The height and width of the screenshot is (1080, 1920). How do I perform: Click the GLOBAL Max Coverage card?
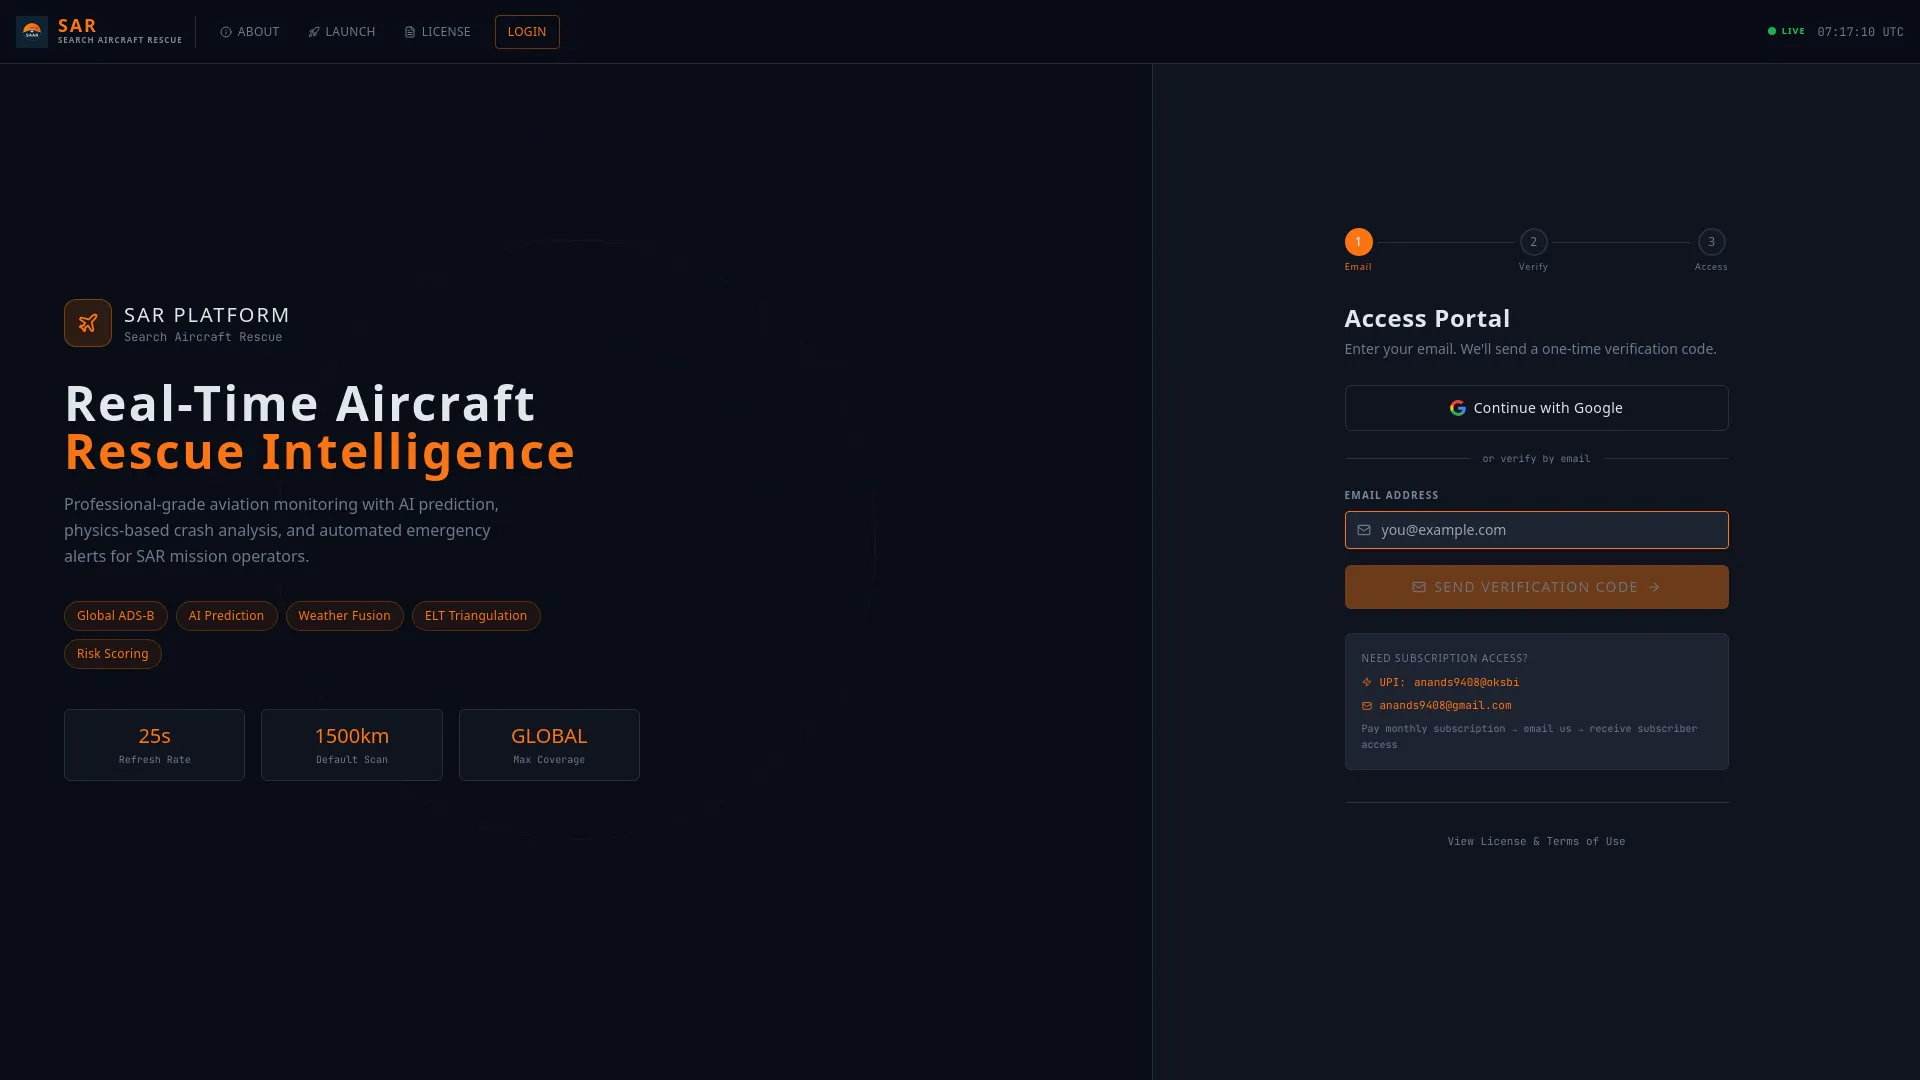click(x=549, y=745)
